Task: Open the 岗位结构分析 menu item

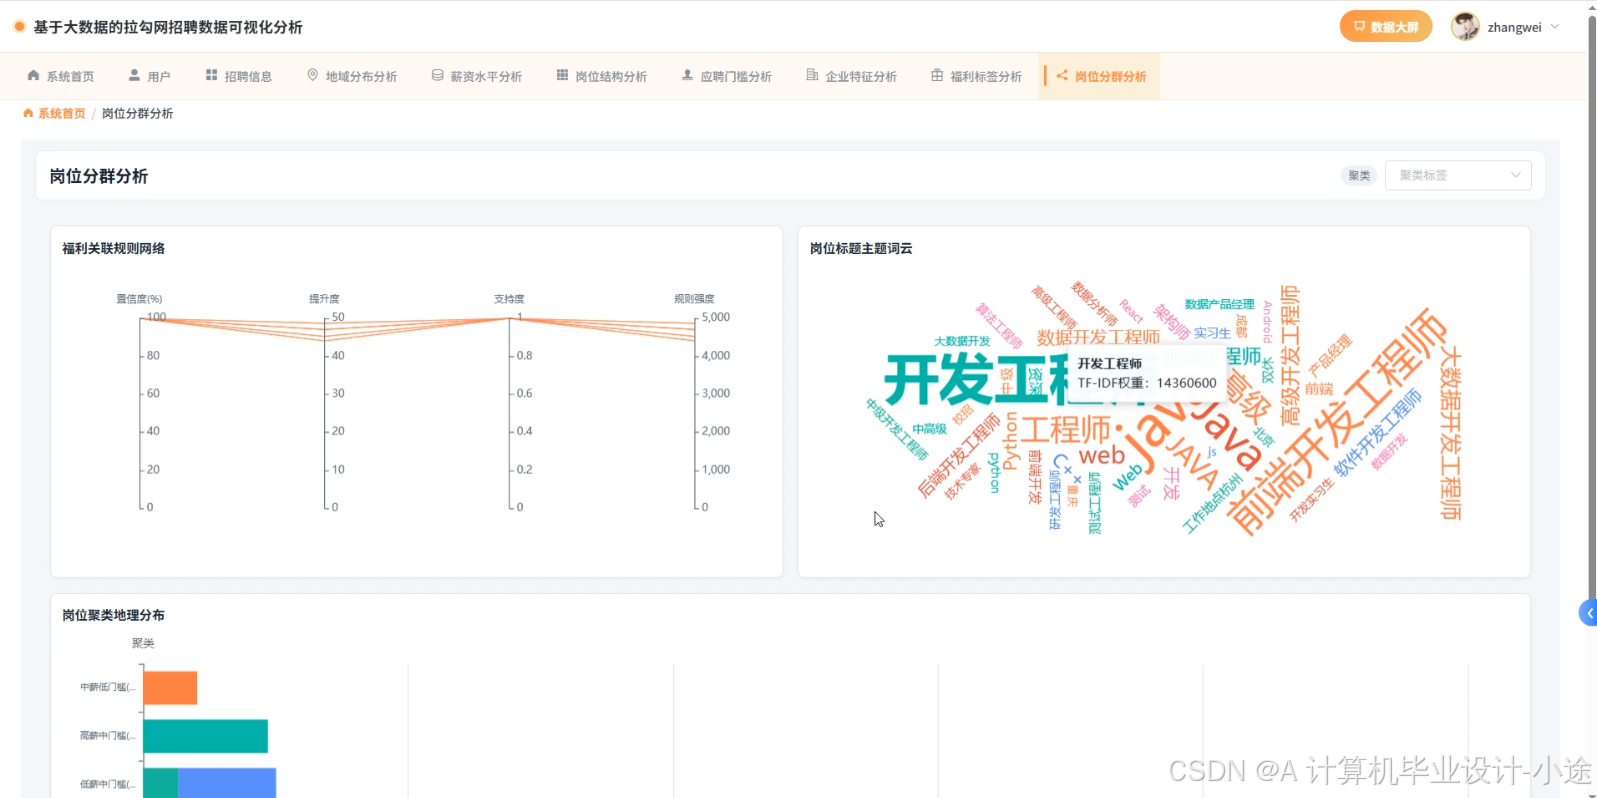Action: [602, 76]
